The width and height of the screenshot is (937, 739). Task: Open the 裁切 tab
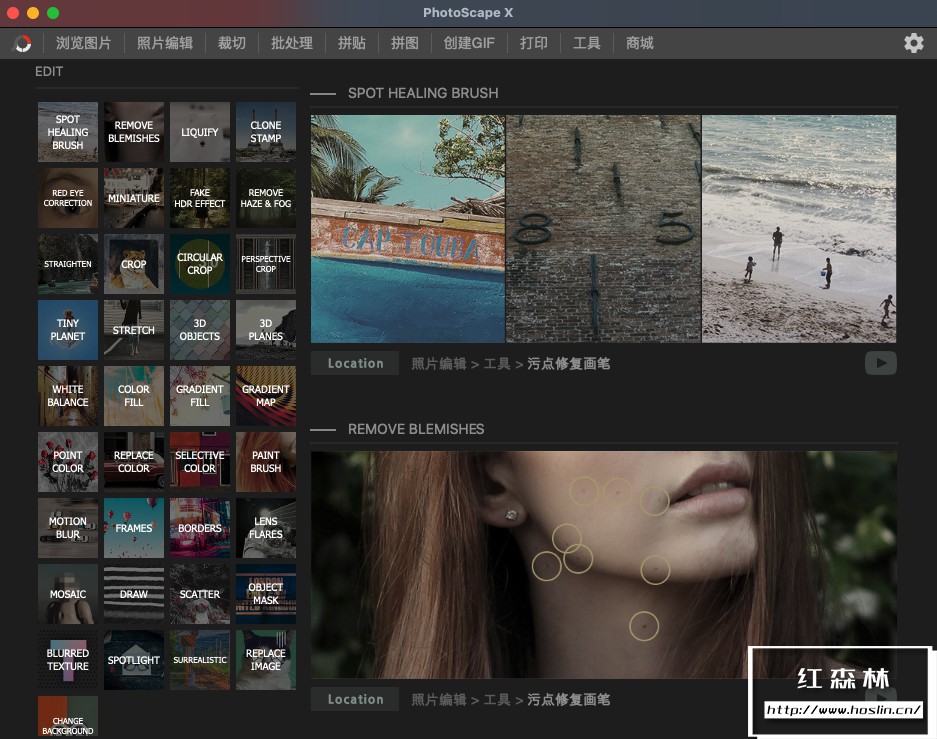231,43
